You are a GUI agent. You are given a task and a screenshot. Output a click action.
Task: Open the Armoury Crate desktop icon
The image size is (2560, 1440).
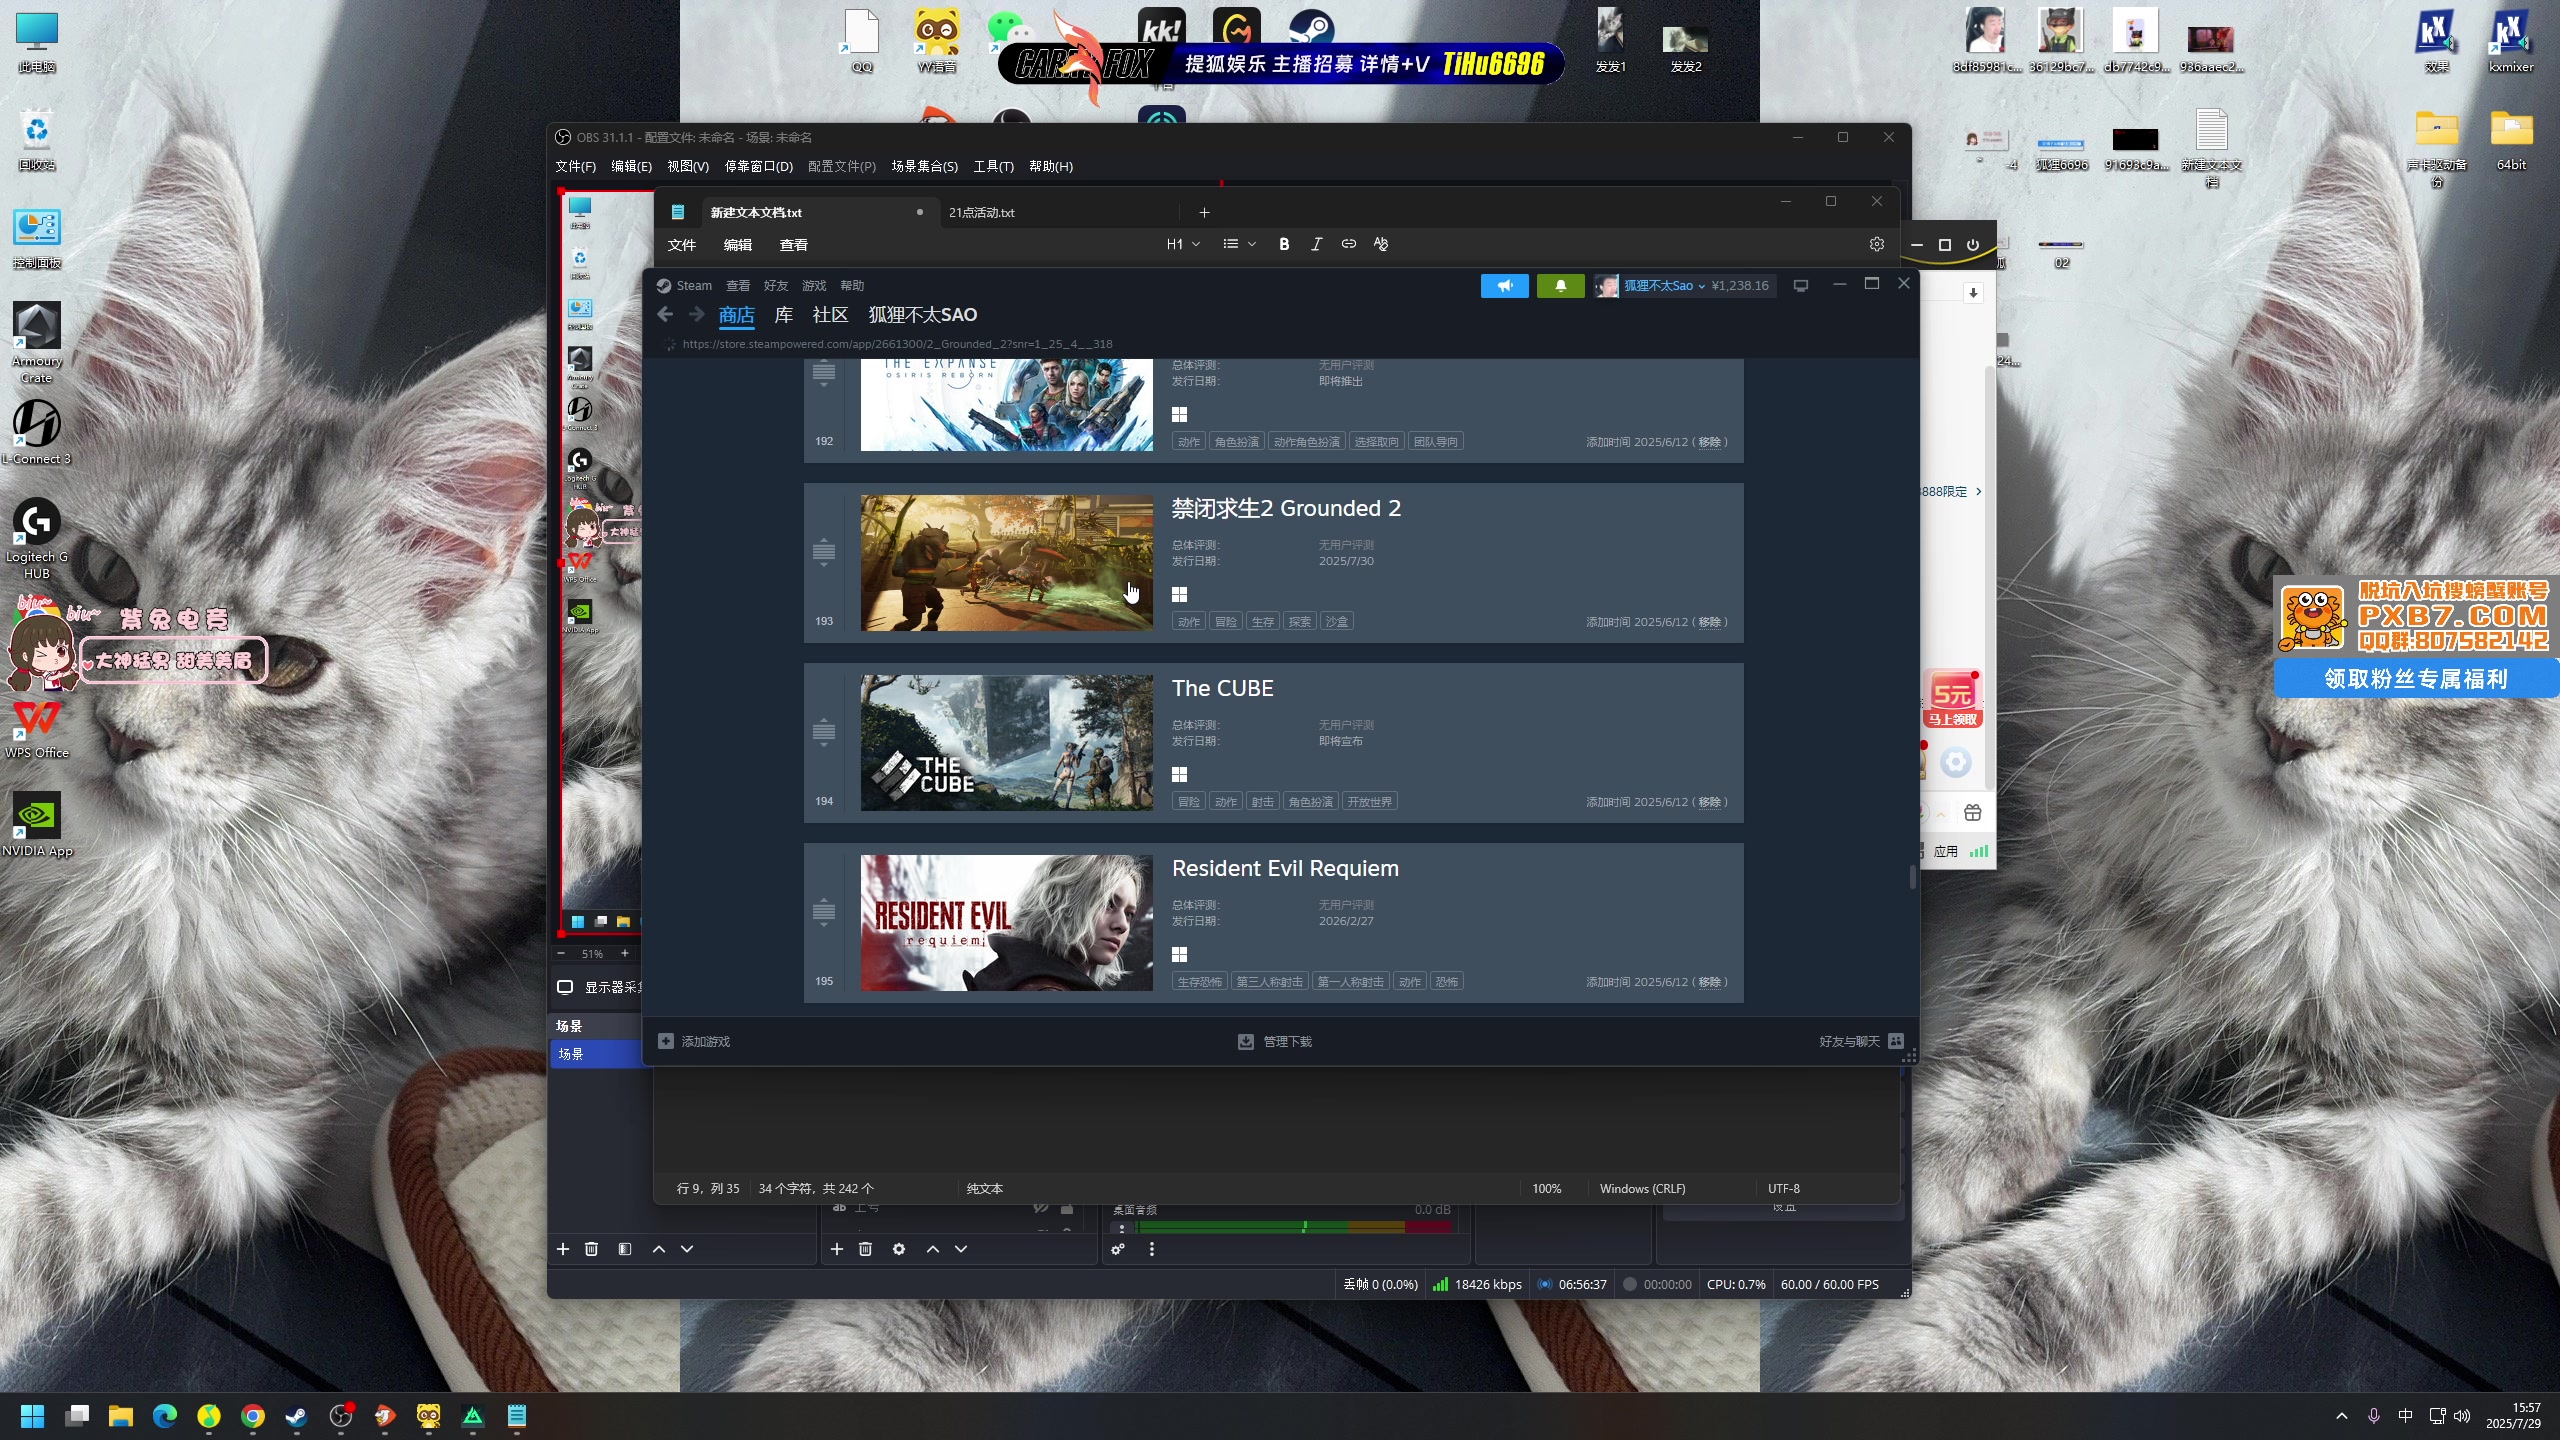click(x=37, y=342)
